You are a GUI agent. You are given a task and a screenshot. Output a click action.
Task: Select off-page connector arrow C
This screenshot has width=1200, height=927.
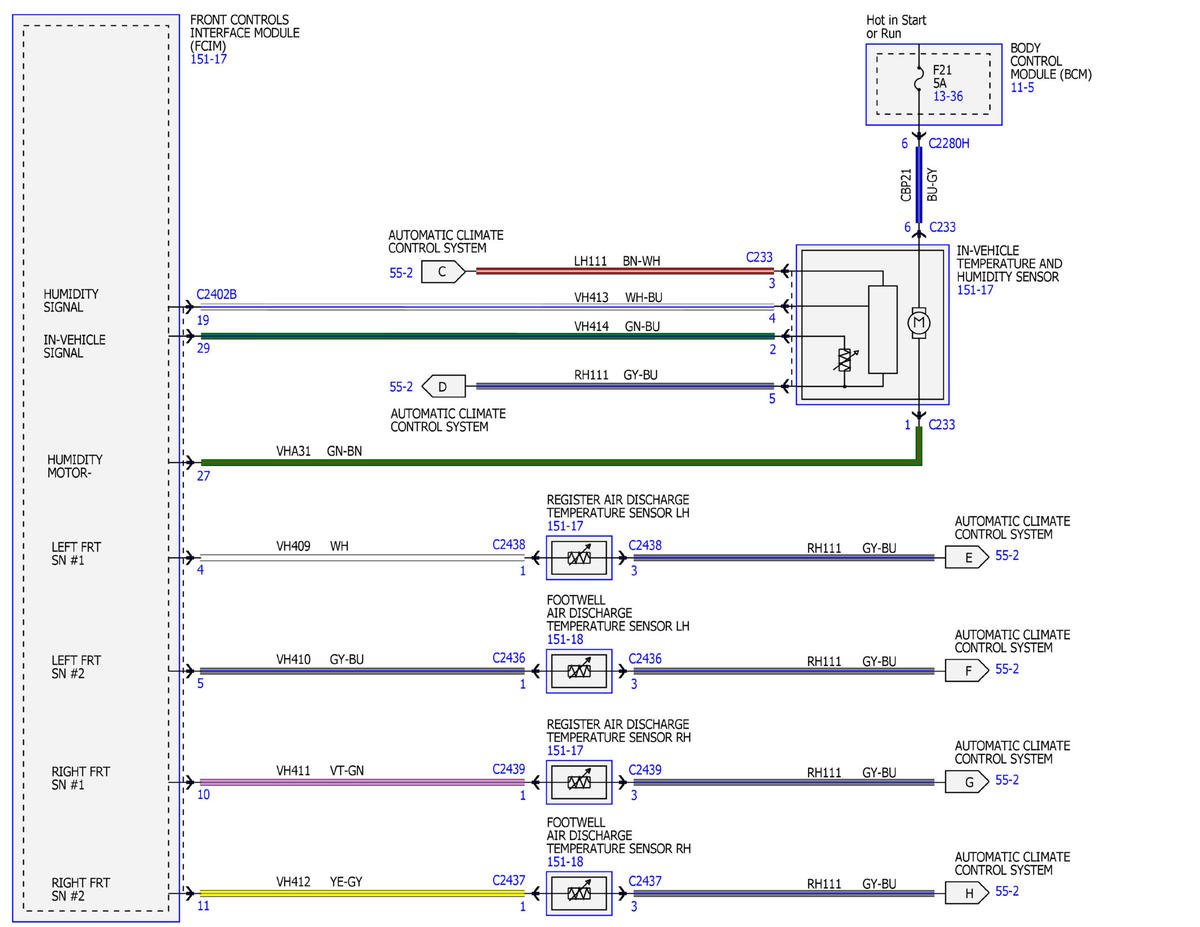click(x=444, y=270)
